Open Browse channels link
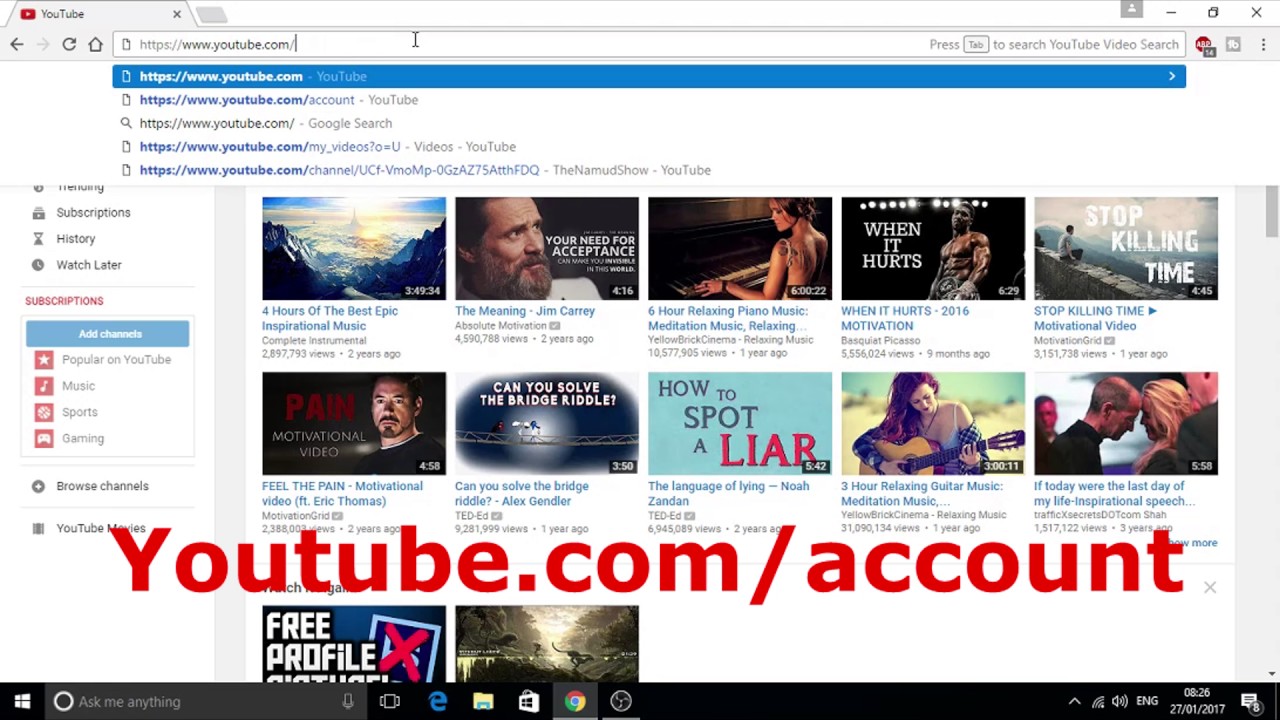The image size is (1280, 720). pos(102,486)
